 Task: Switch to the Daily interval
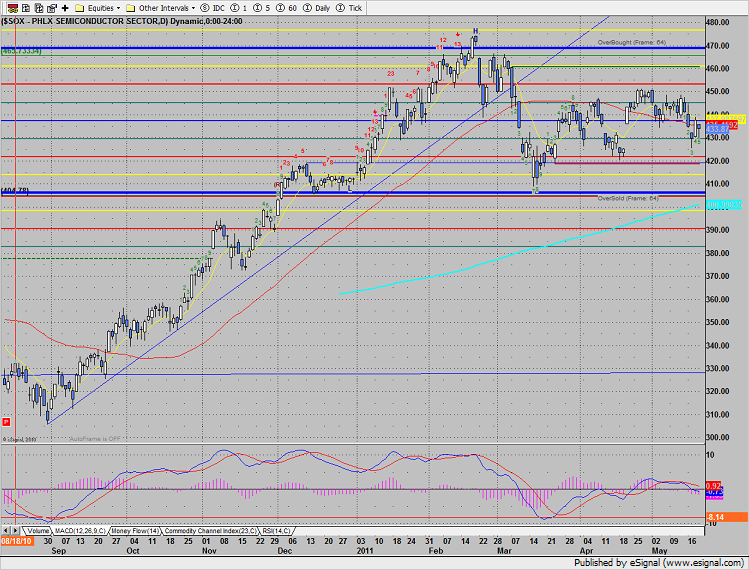click(317, 8)
